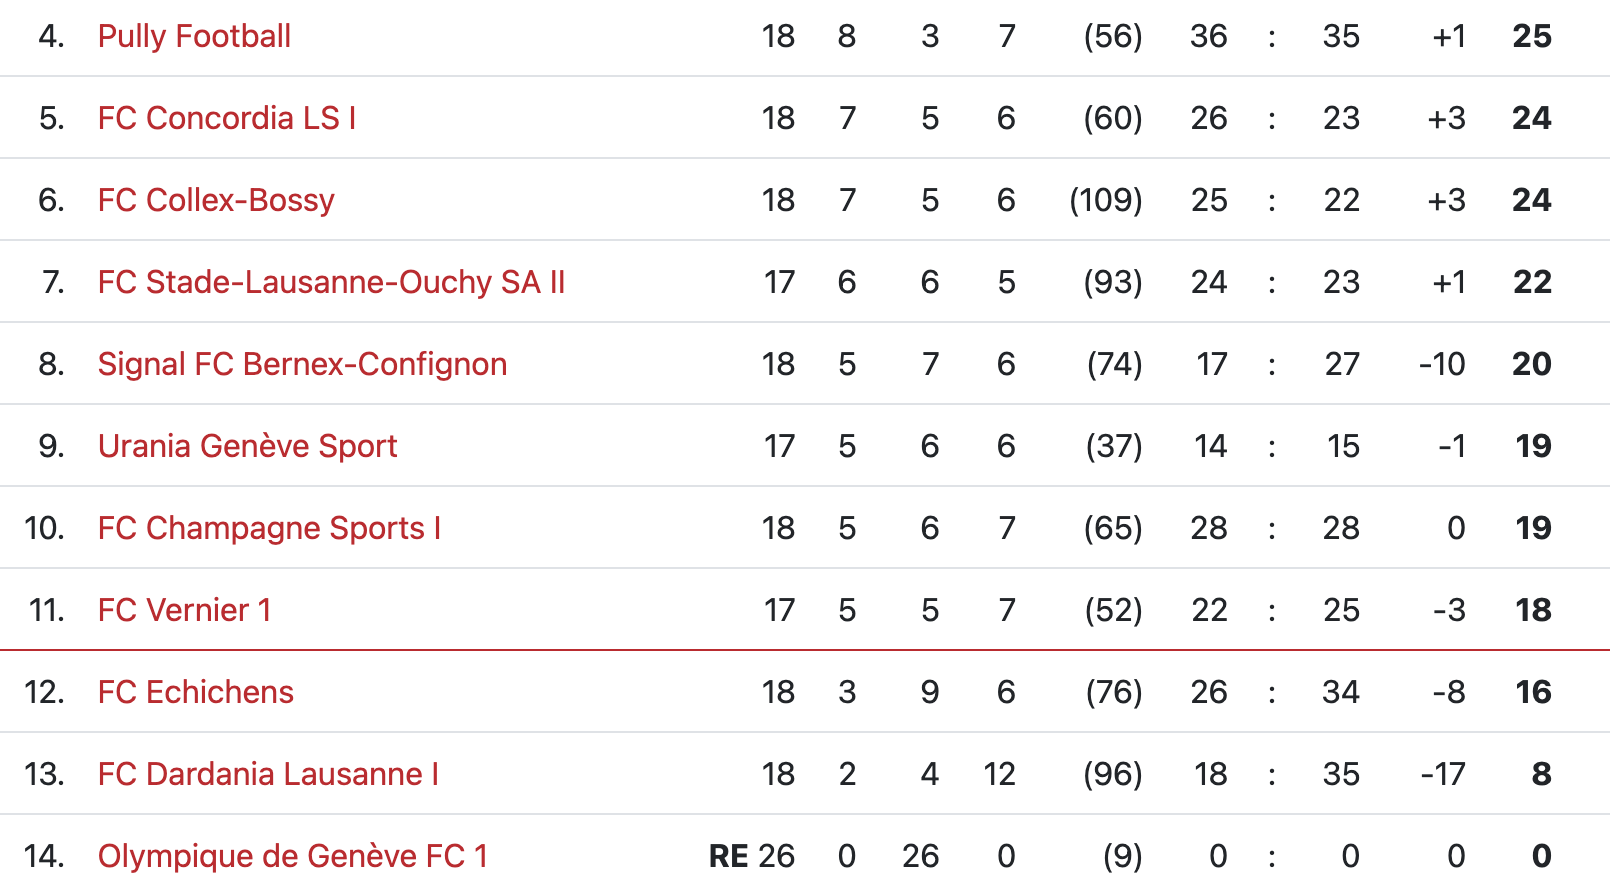Open FC Collex-Bossy team page
1610x890 pixels.
click(216, 200)
